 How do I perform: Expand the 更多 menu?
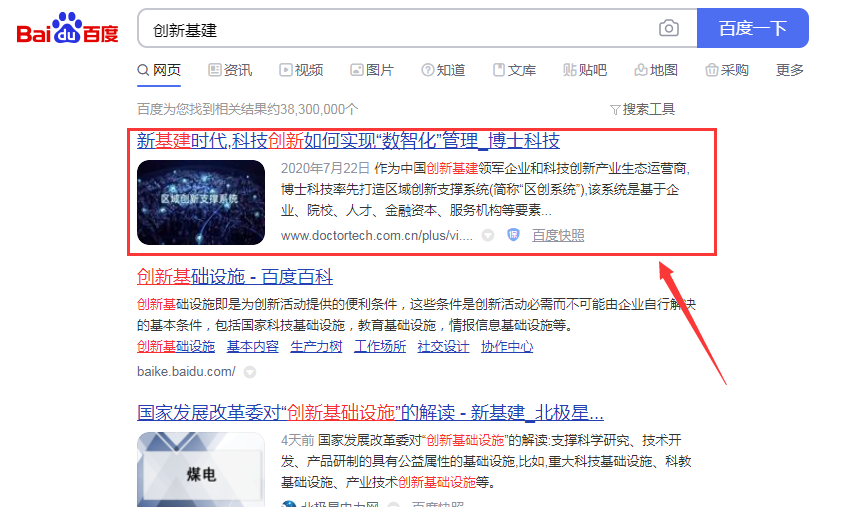(x=790, y=70)
